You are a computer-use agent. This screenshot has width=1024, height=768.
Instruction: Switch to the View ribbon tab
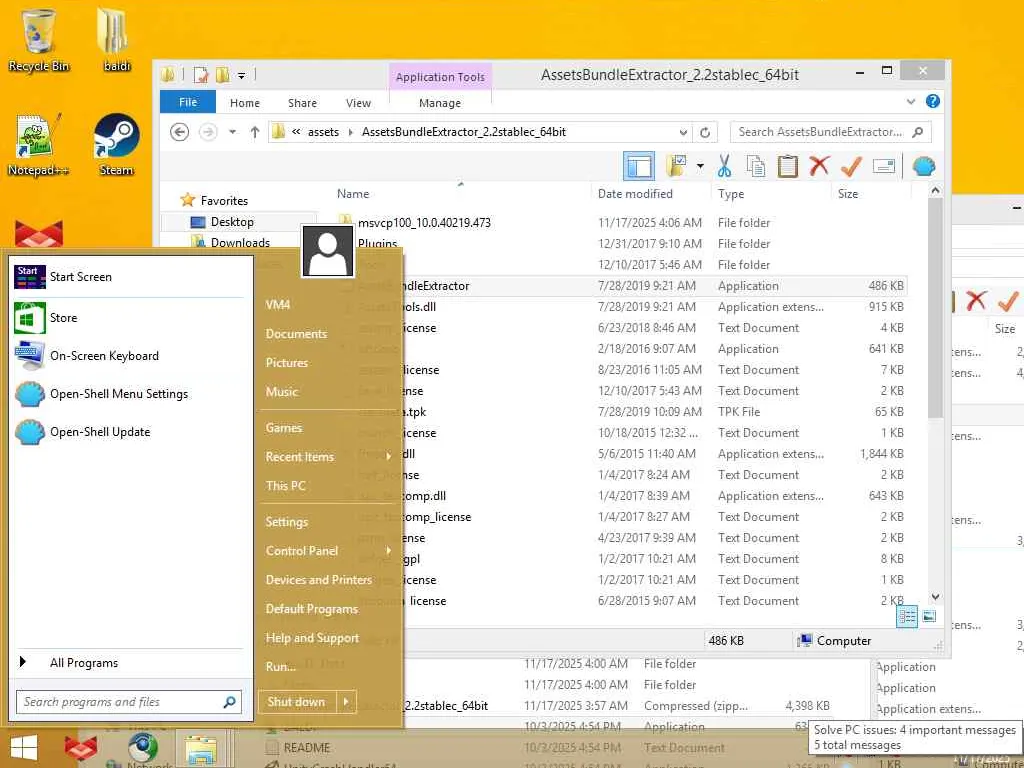(358, 103)
